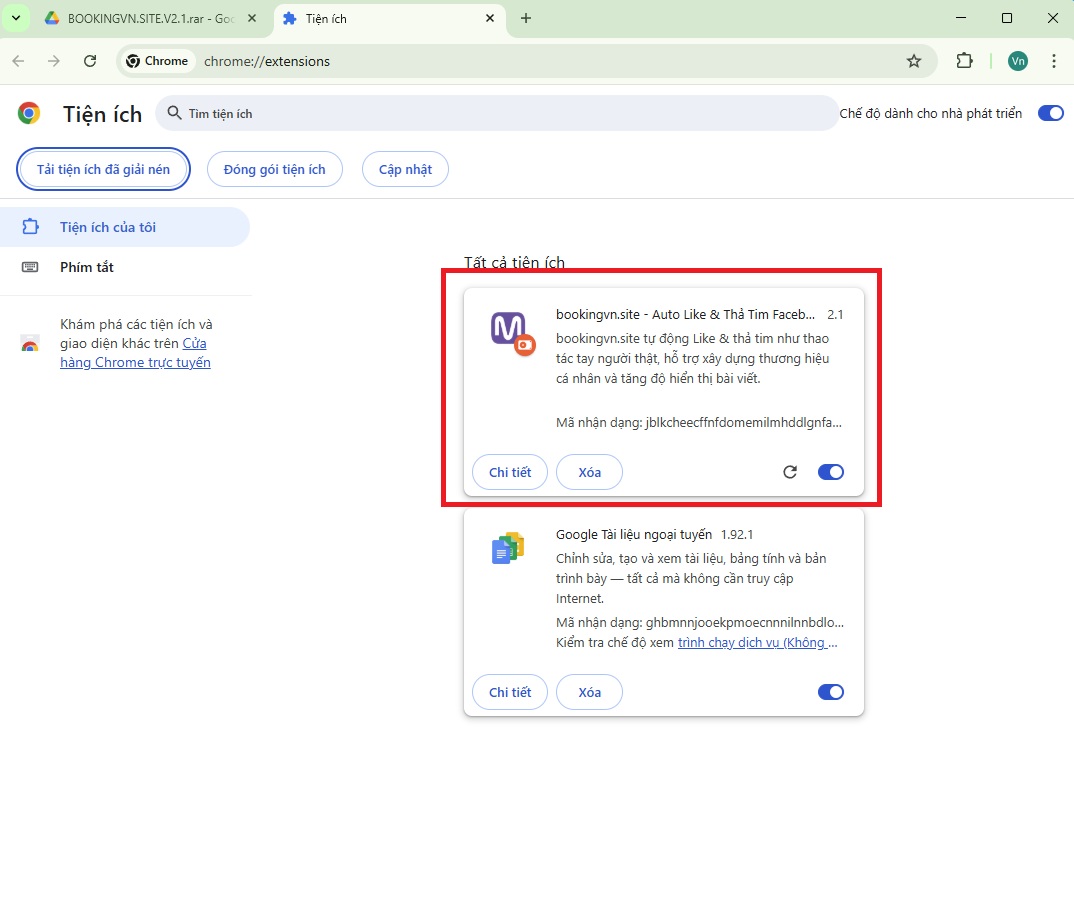The width and height of the screenshot is (1074, 901).
Task: Reload the page with refresh icon
Action: 90,61
